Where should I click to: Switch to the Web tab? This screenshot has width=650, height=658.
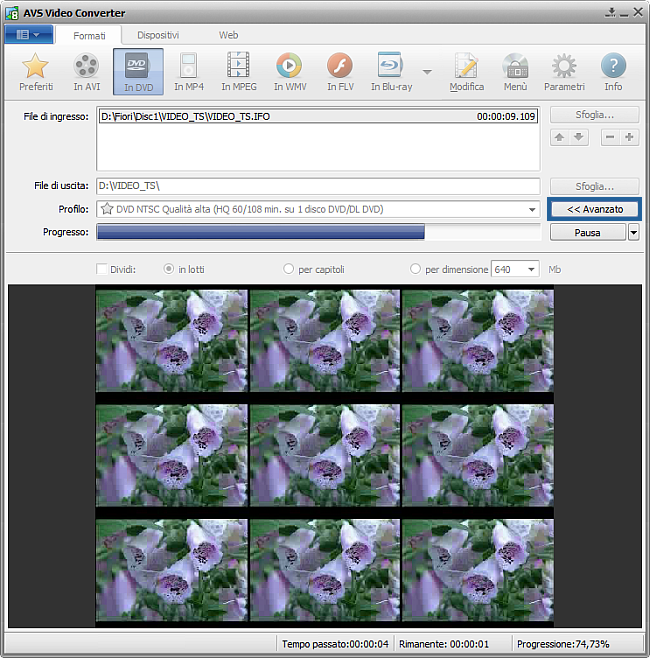(228, 35)
